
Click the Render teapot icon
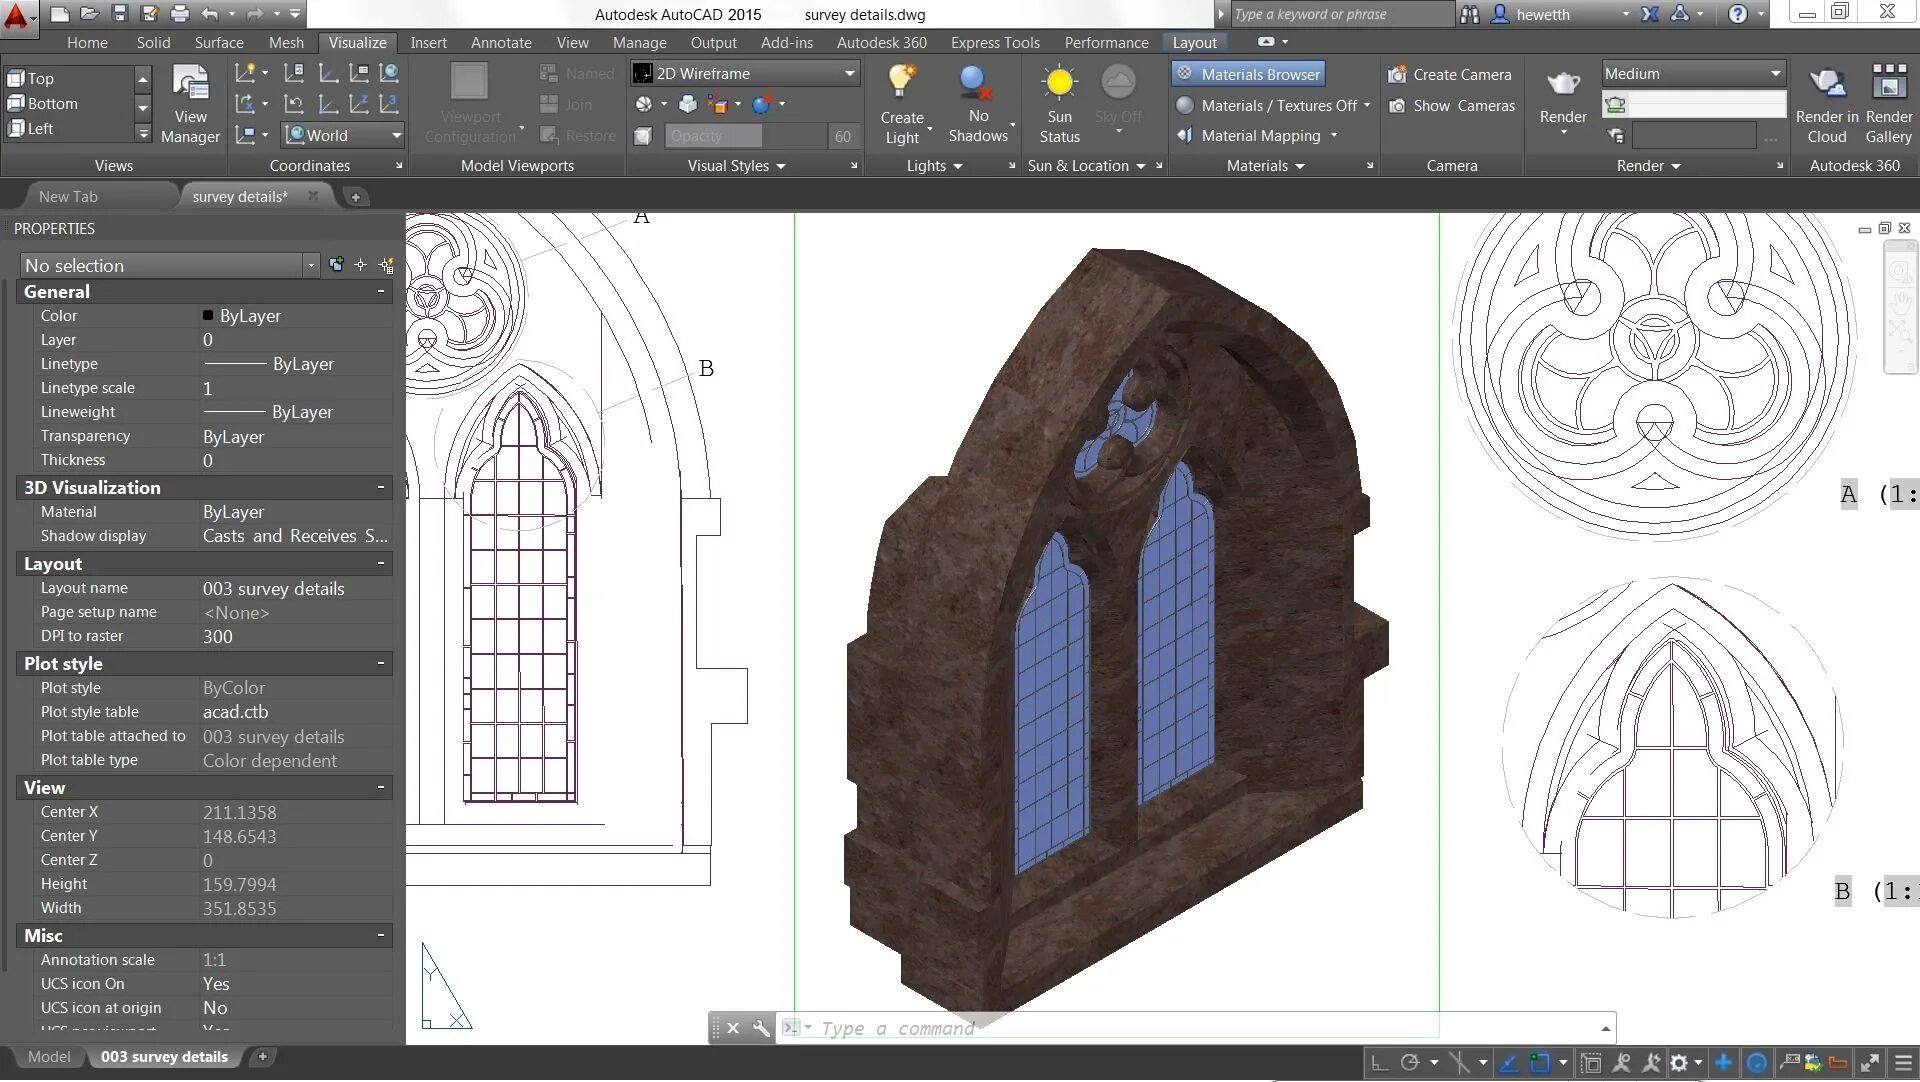pos(1562,83)
